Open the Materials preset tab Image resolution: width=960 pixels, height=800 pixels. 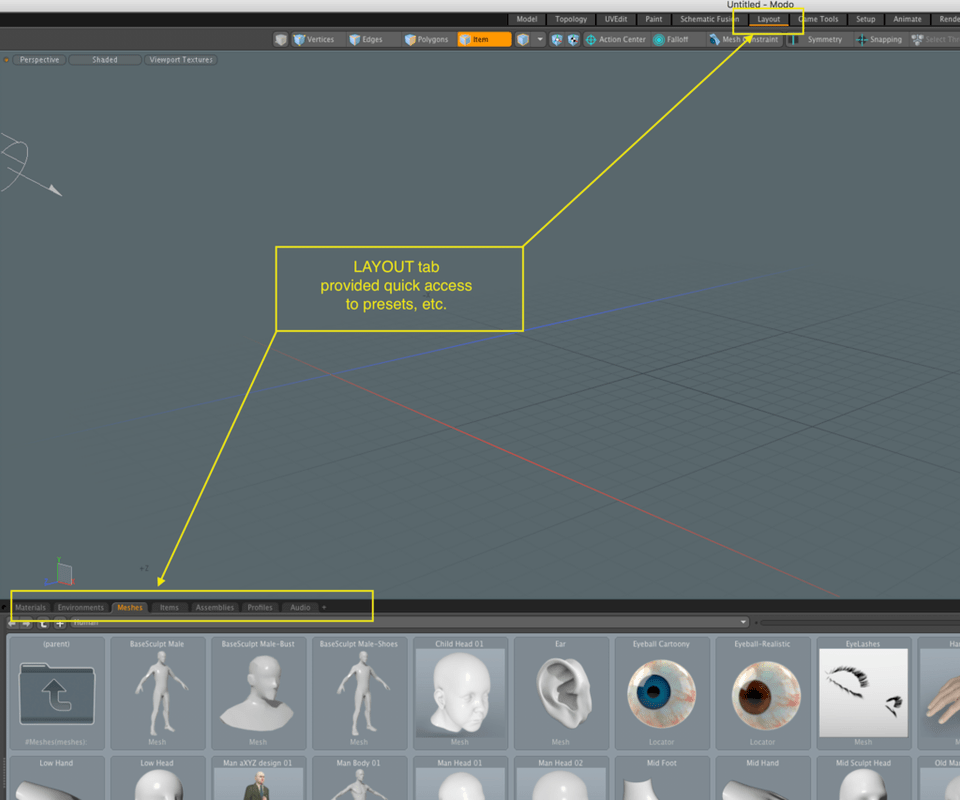coord(30,607)
